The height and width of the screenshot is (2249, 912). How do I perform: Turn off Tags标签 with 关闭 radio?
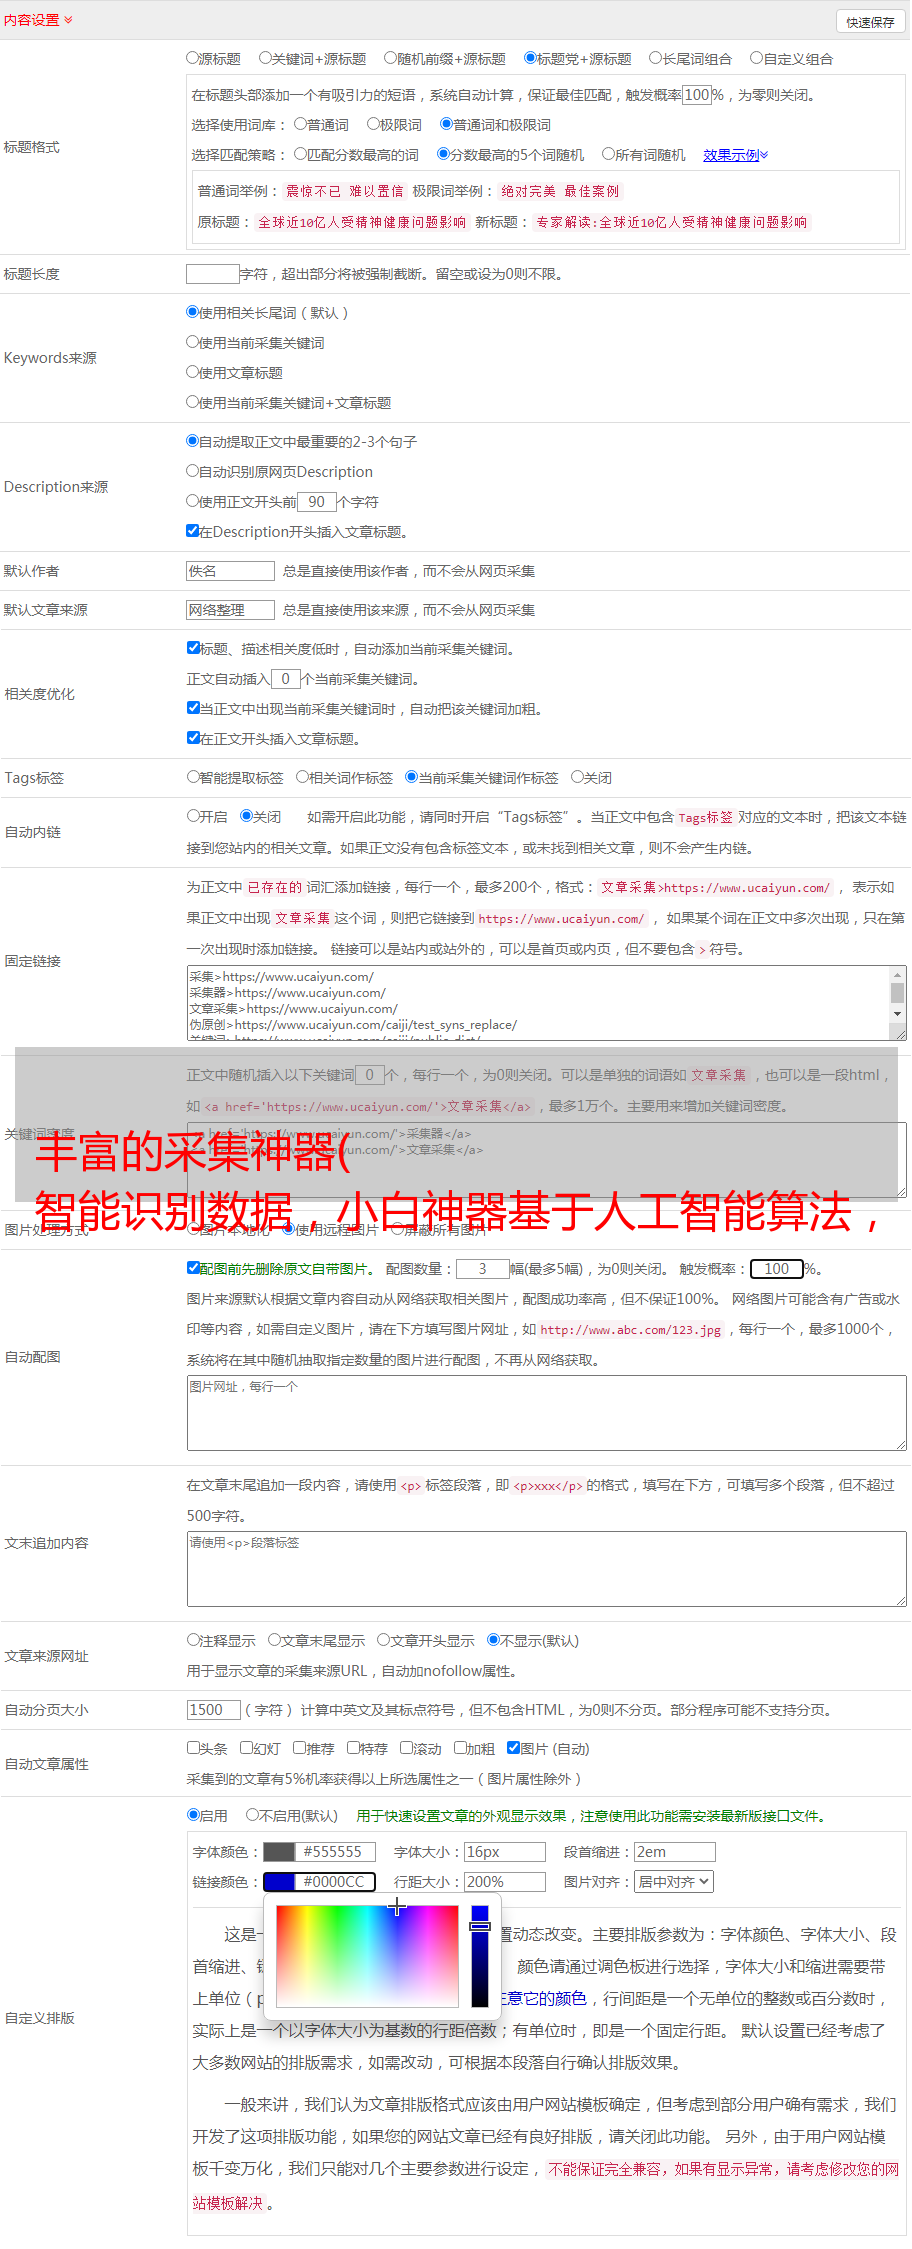577,777
